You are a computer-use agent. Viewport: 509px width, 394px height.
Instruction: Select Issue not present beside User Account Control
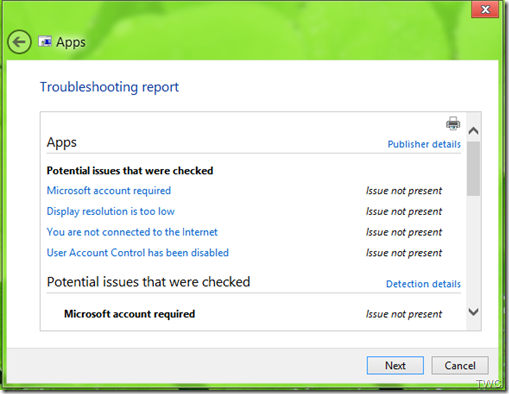[x=404, y=253]
